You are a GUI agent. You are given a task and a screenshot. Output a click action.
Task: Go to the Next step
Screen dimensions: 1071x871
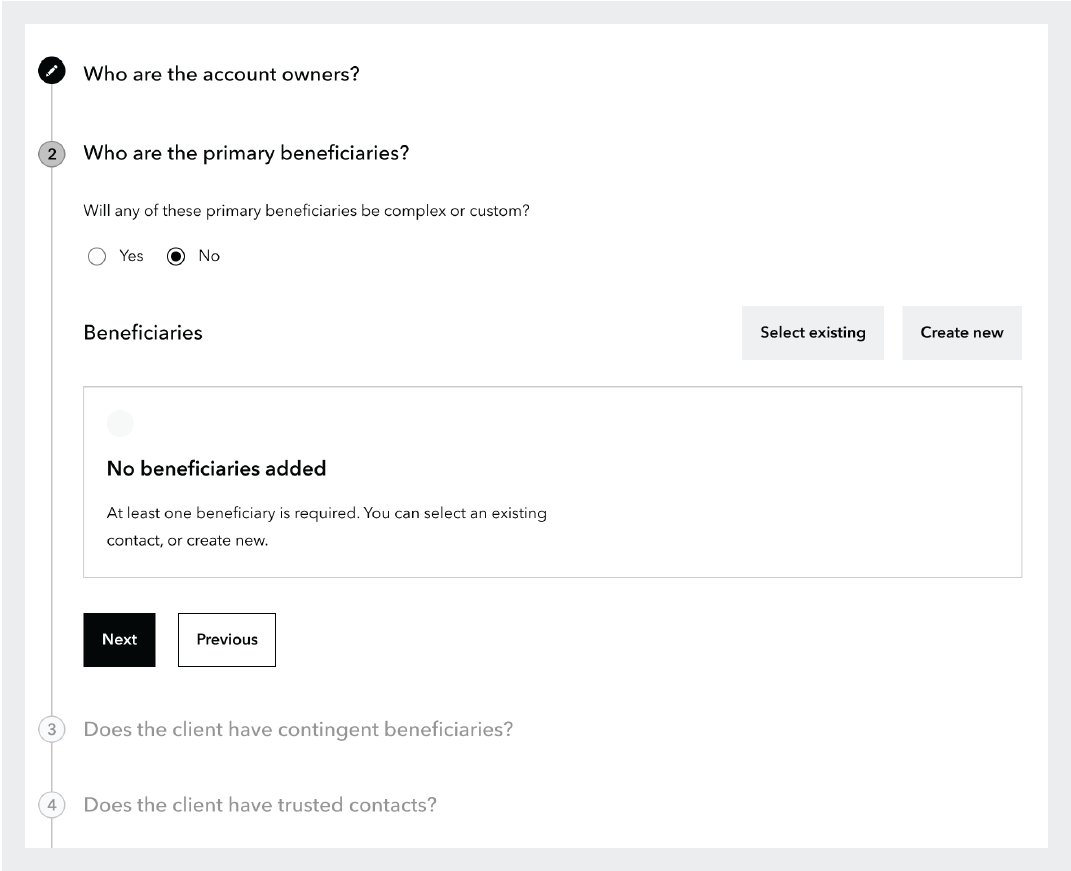[x=119, y=640]
